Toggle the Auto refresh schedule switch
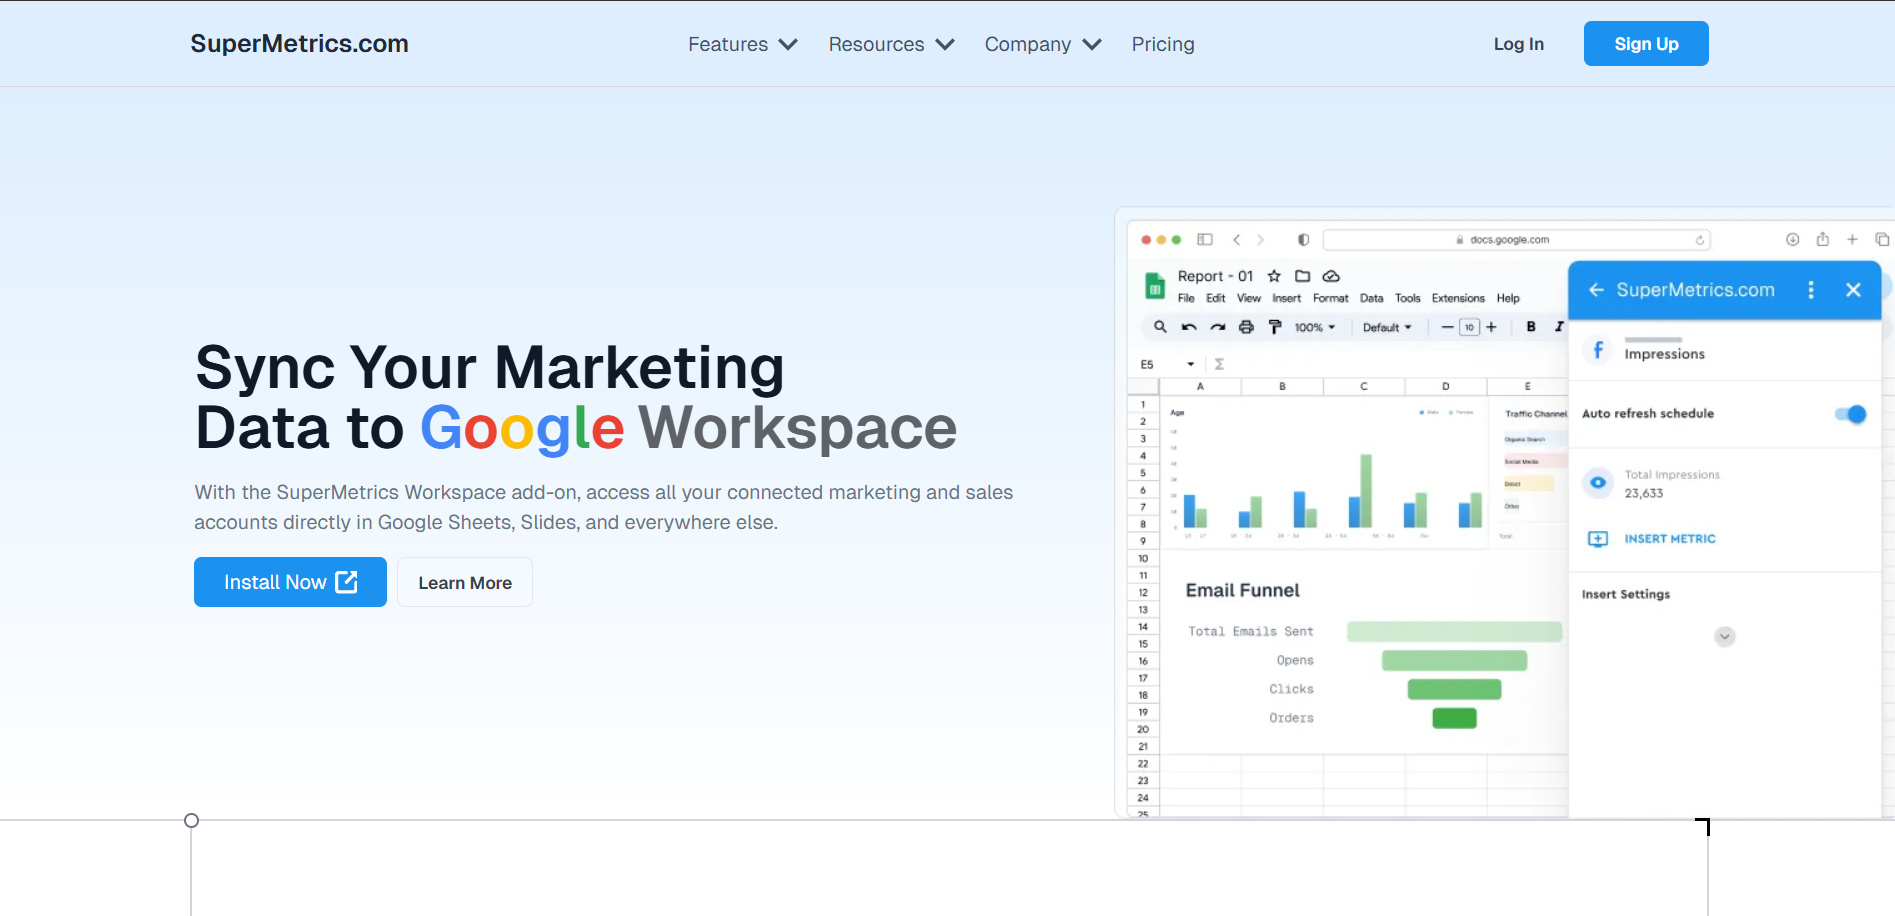Image resolution: width=1895 pixels, height=916 pixels. (x=1850, y=414)
